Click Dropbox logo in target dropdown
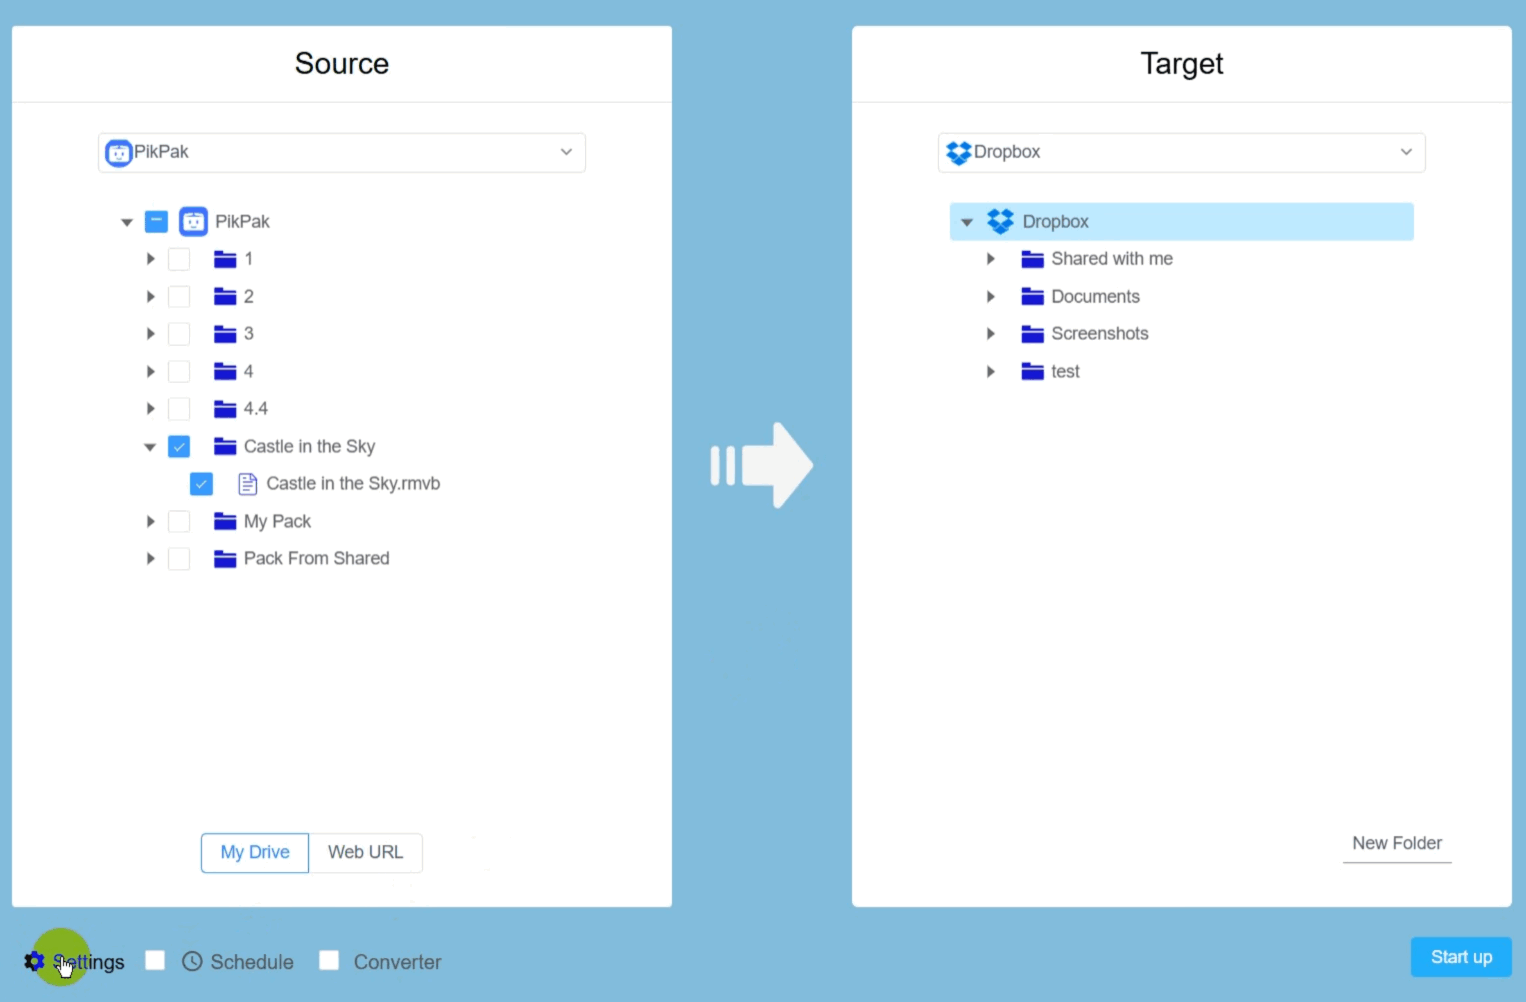Image resolution: width=1526 pixels, height=1002 pixels. coord(959,153)
